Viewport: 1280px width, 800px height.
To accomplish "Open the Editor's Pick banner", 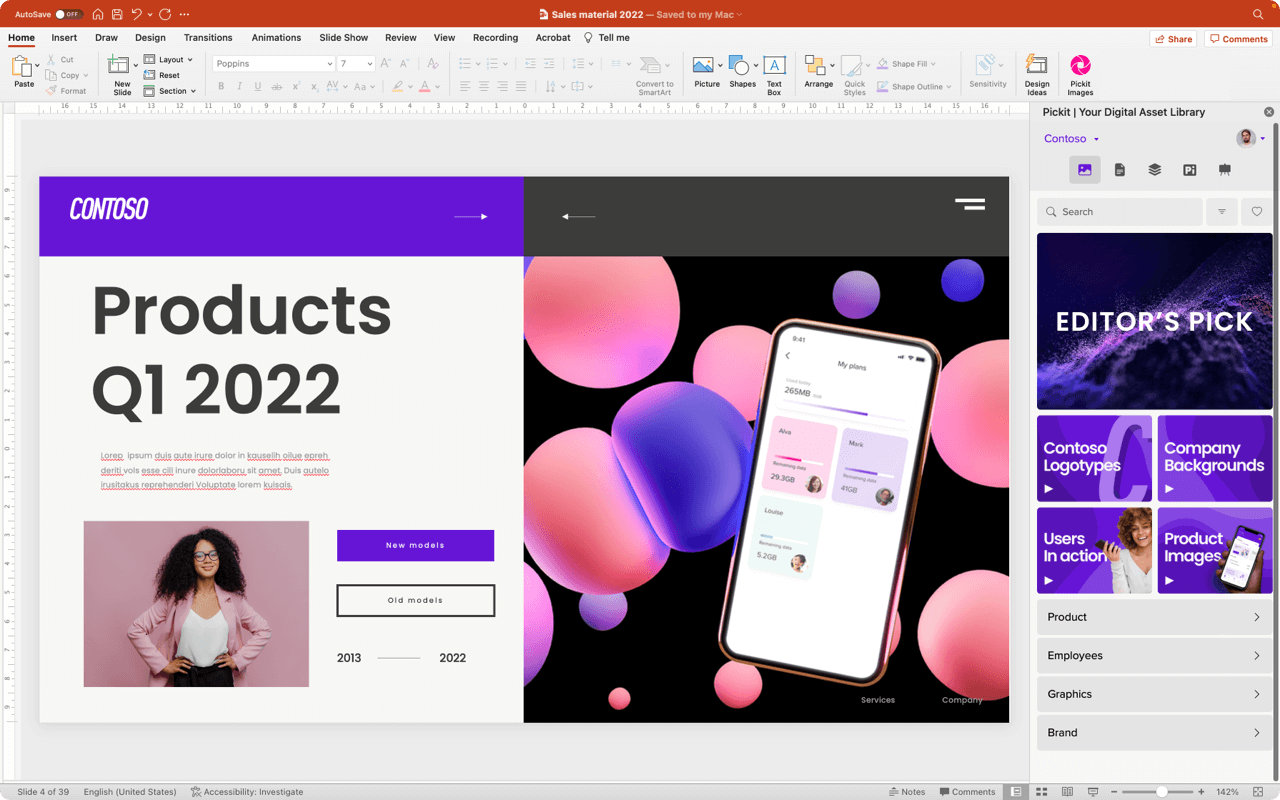I will point(1155,321).
